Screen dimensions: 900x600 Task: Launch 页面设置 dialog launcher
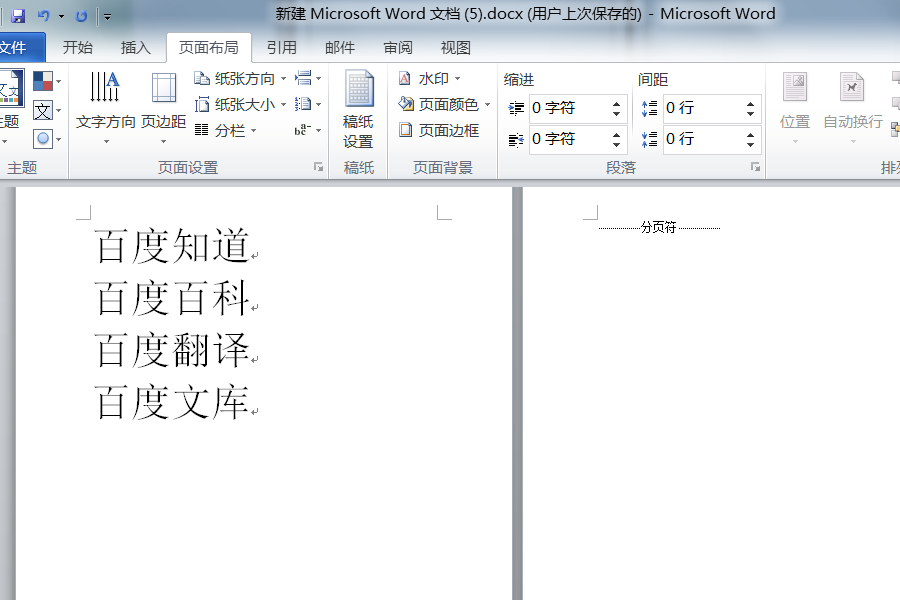point(318,167)
